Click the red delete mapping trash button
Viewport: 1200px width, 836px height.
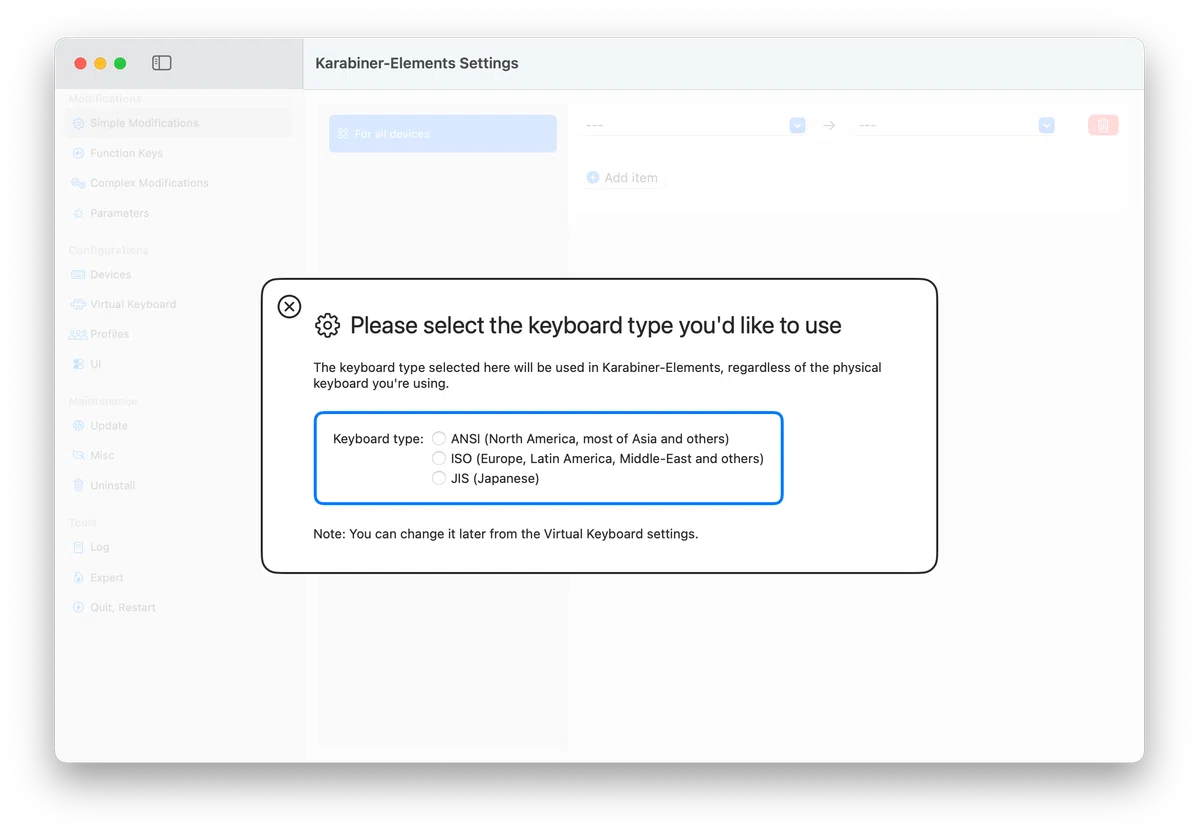(1103, 125)
